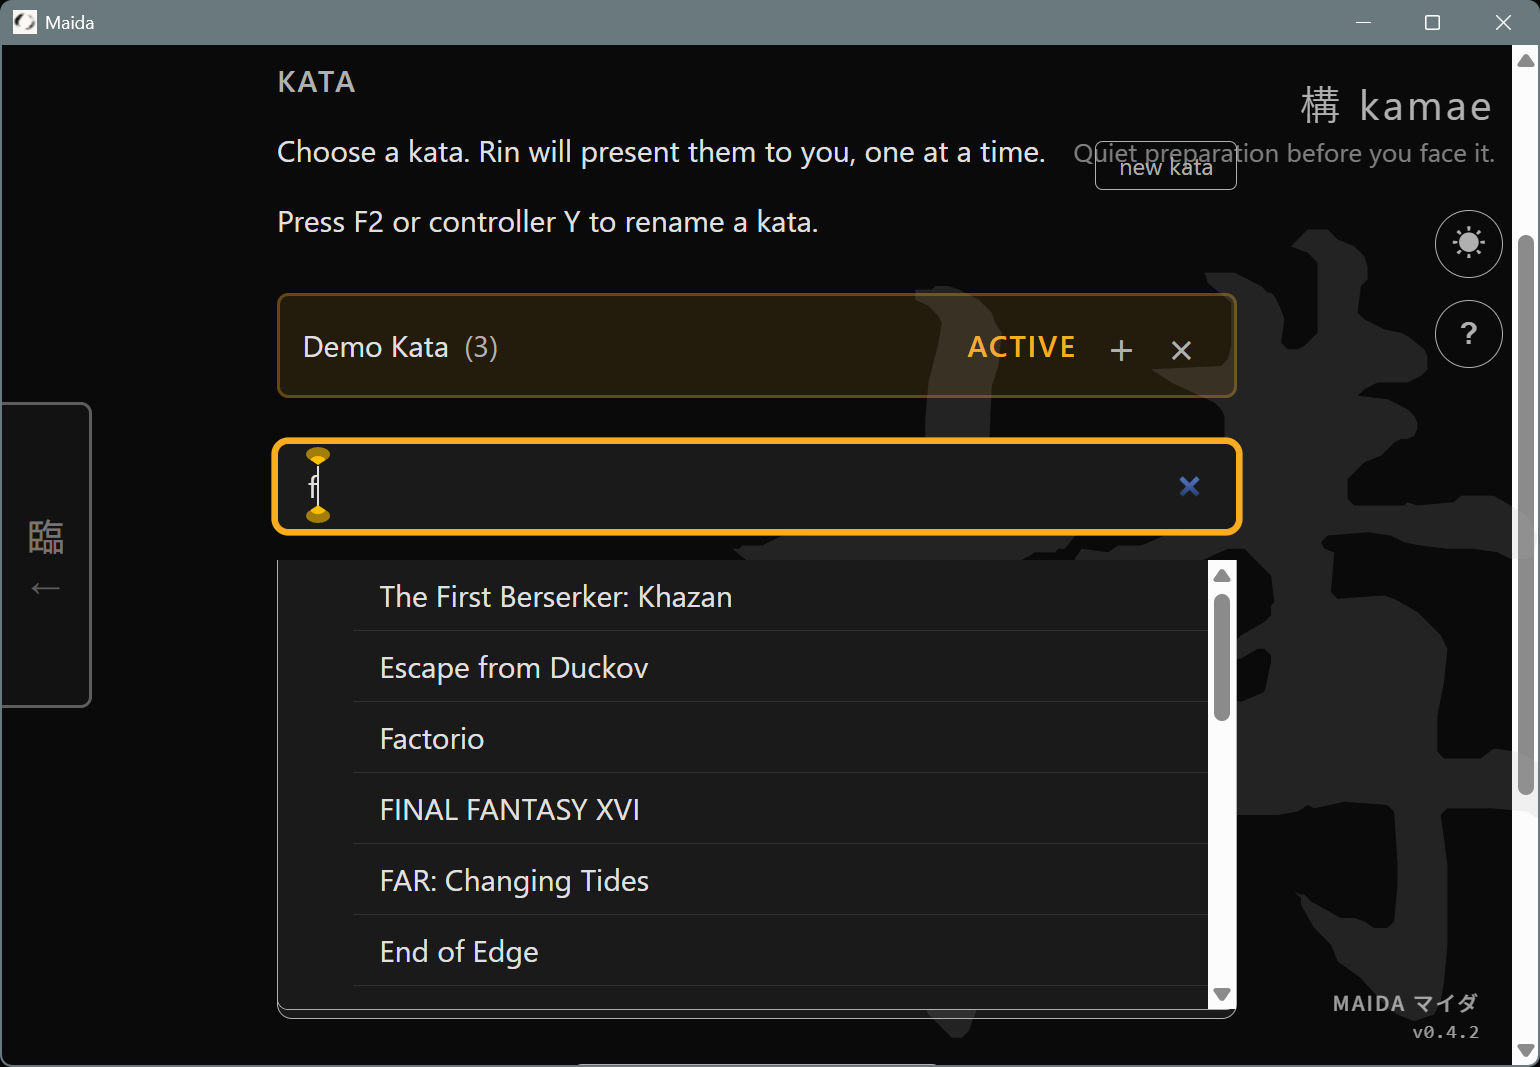Delete Demo Kata using its X icon

1181,350
